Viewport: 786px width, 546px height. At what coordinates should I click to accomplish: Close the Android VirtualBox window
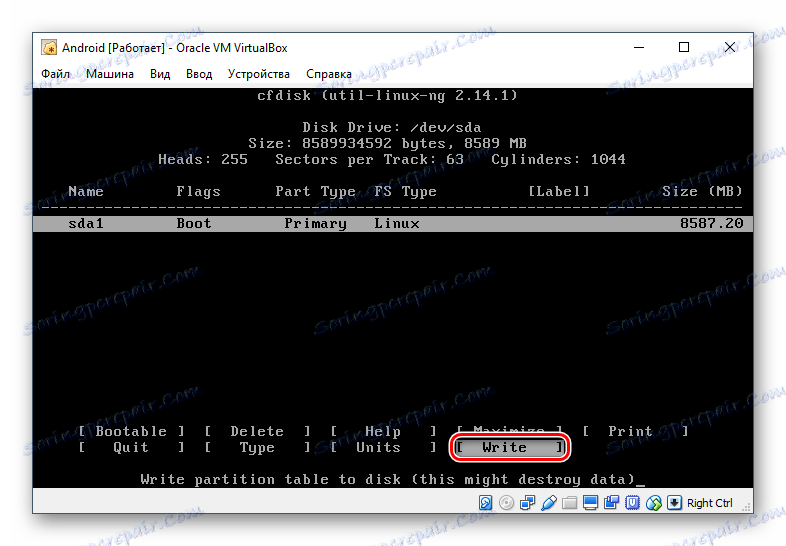point(730,48)
